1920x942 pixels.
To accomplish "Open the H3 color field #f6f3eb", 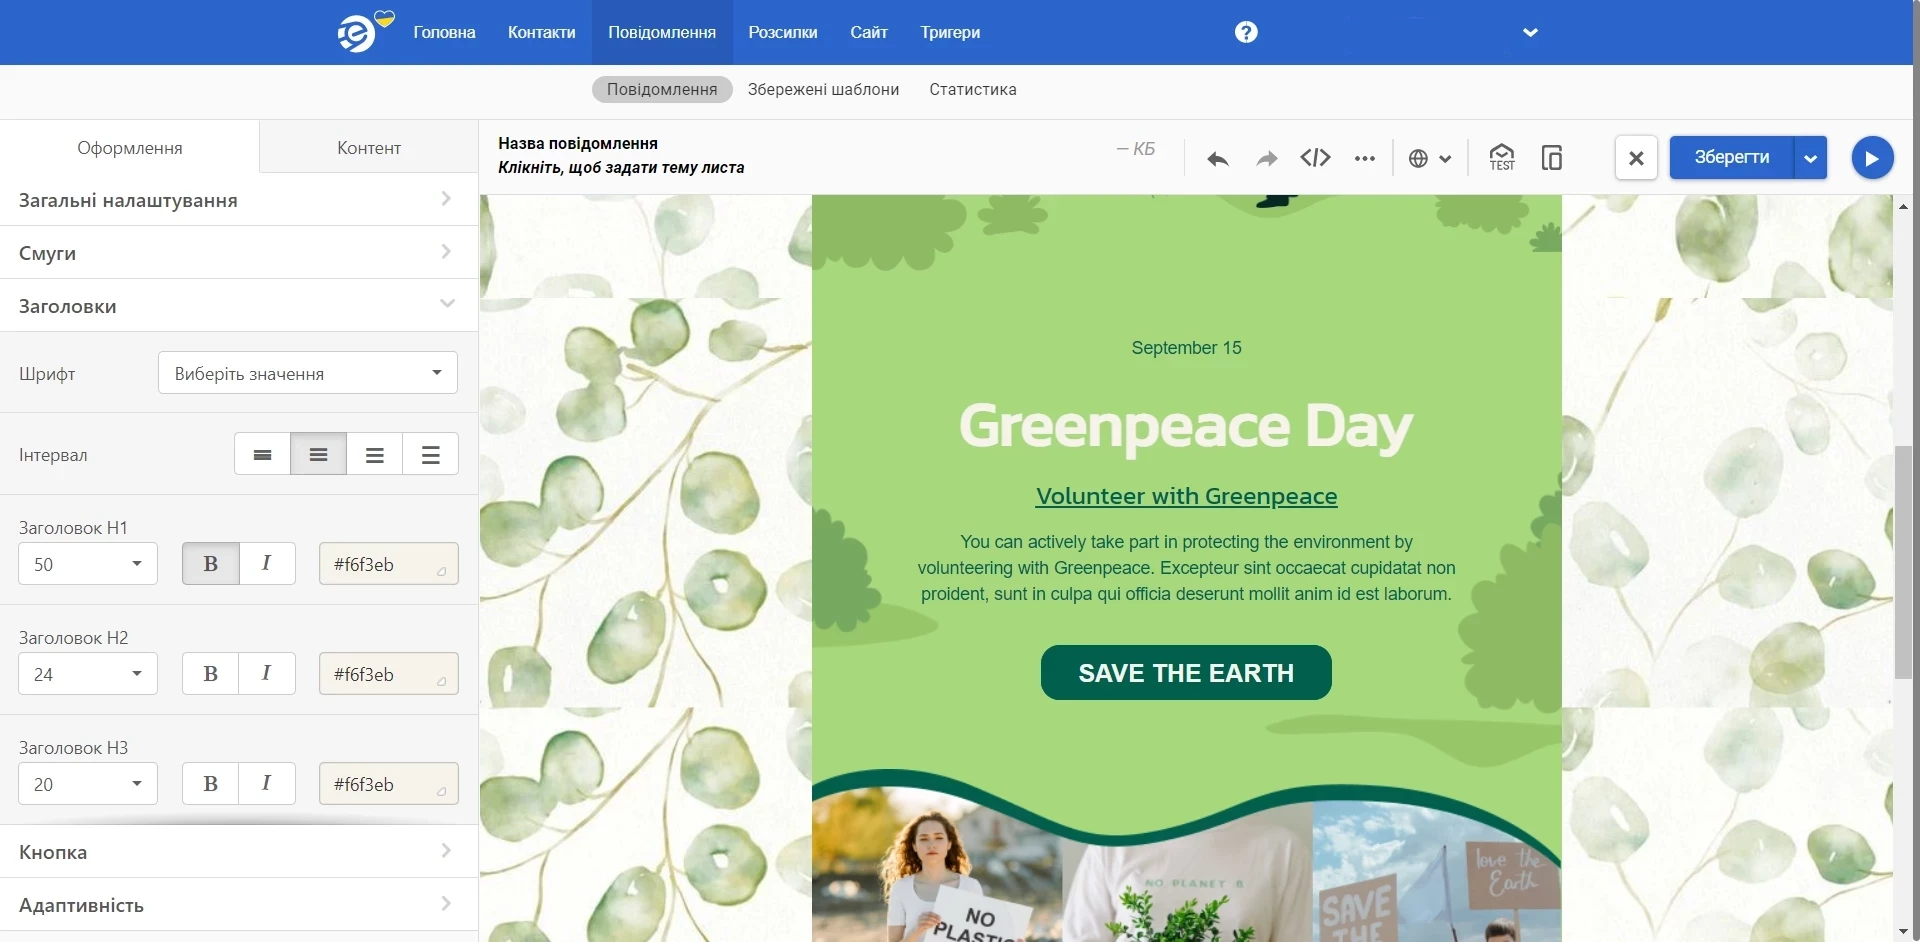I will coord(389,784).
